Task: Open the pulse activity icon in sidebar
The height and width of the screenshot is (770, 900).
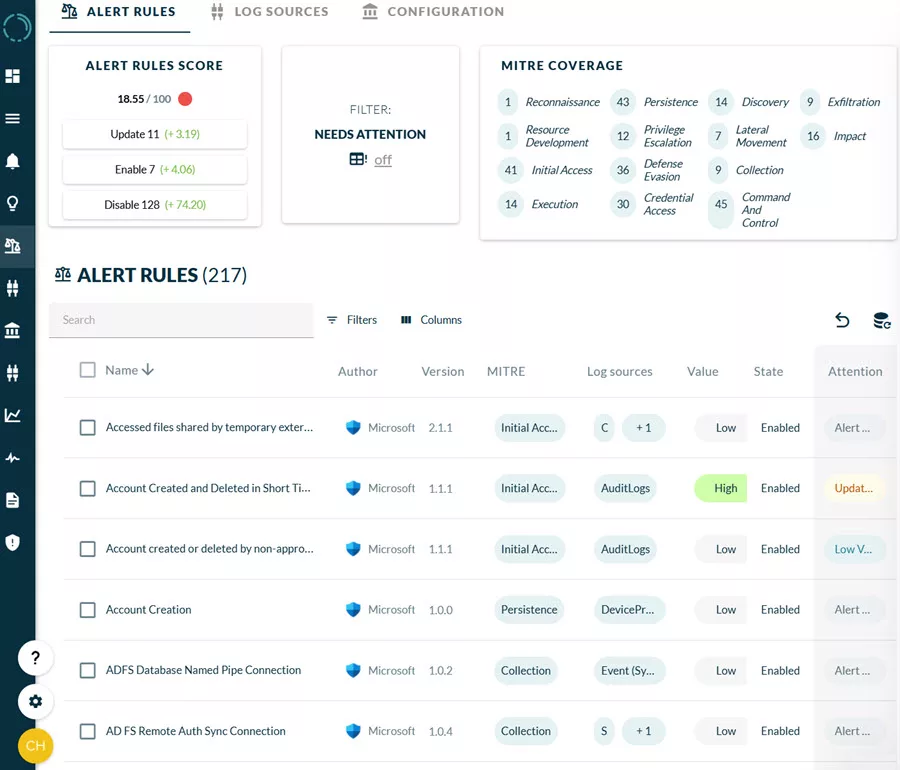Action: pyautogui.click(x=13, y=458)
